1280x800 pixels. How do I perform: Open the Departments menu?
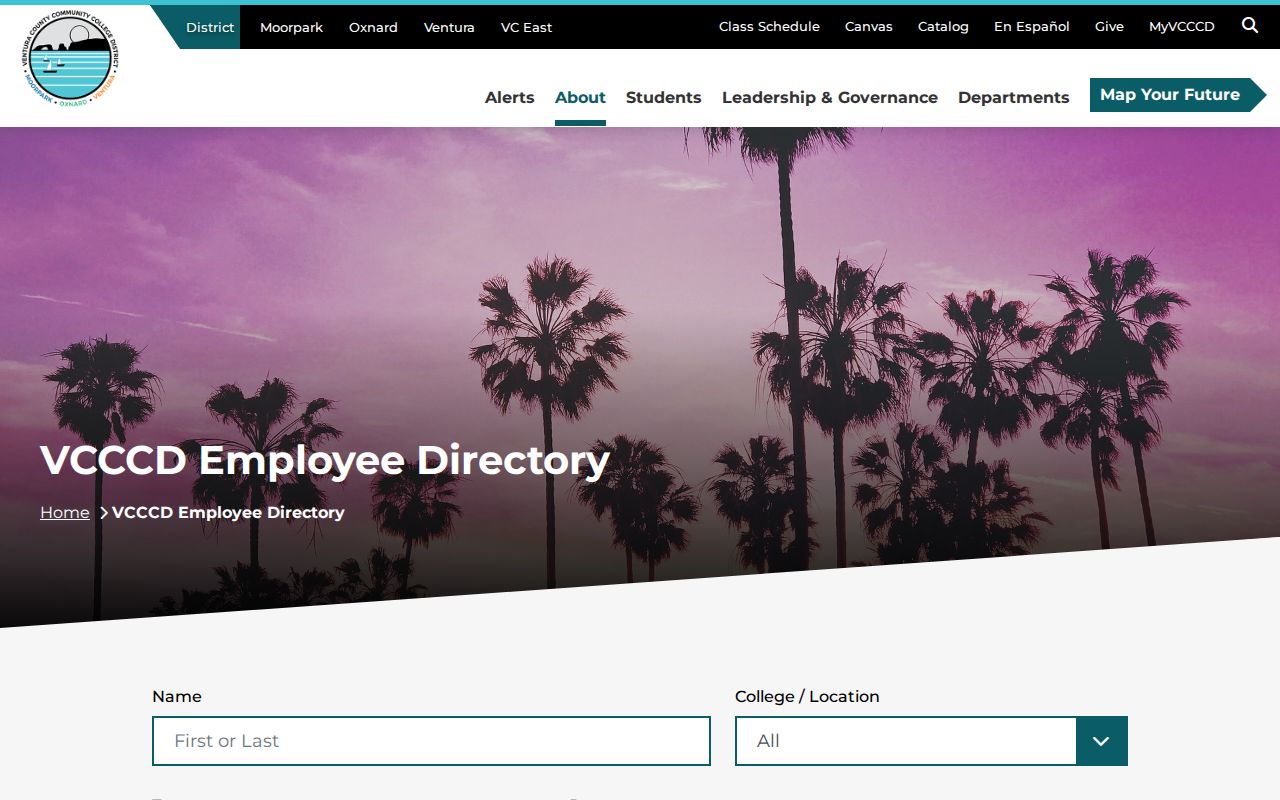1014,97
